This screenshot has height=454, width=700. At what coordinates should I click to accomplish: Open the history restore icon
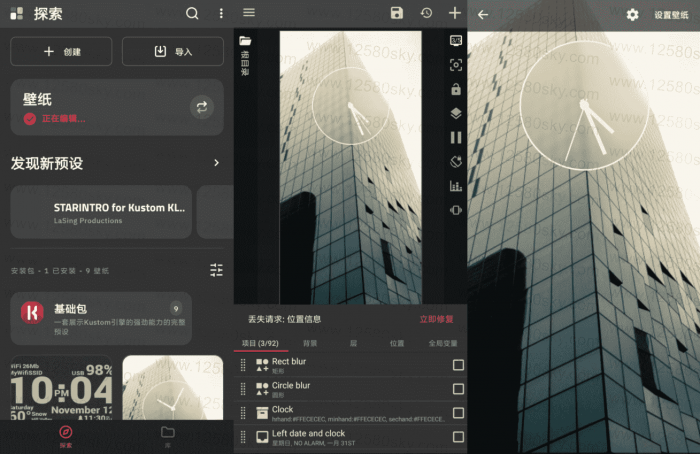[426, 13]
